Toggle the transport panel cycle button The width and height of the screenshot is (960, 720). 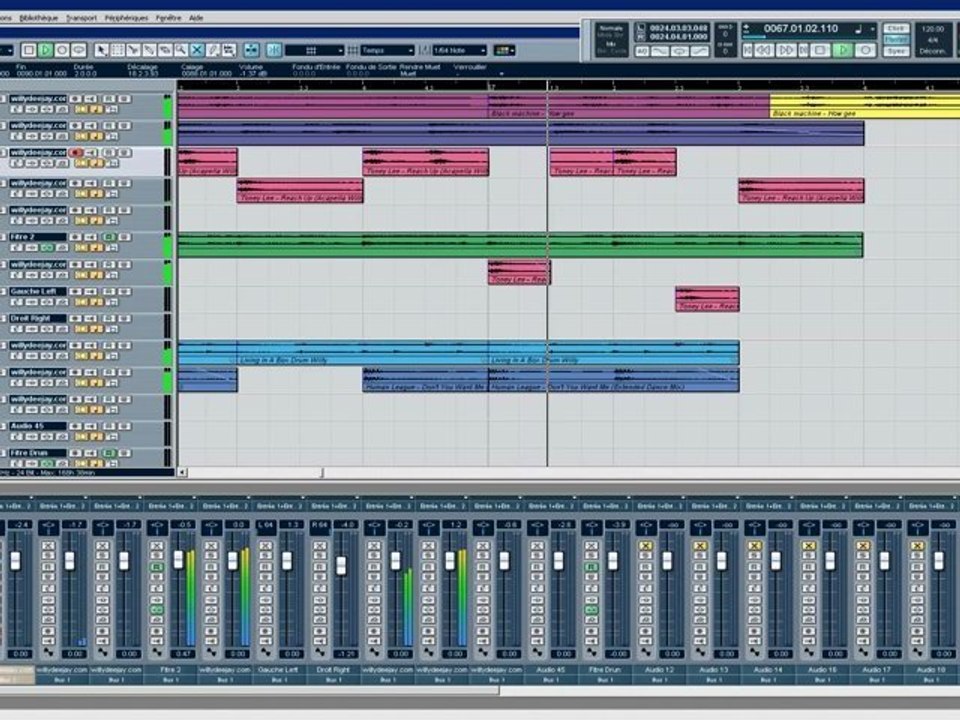coord(679,51)
